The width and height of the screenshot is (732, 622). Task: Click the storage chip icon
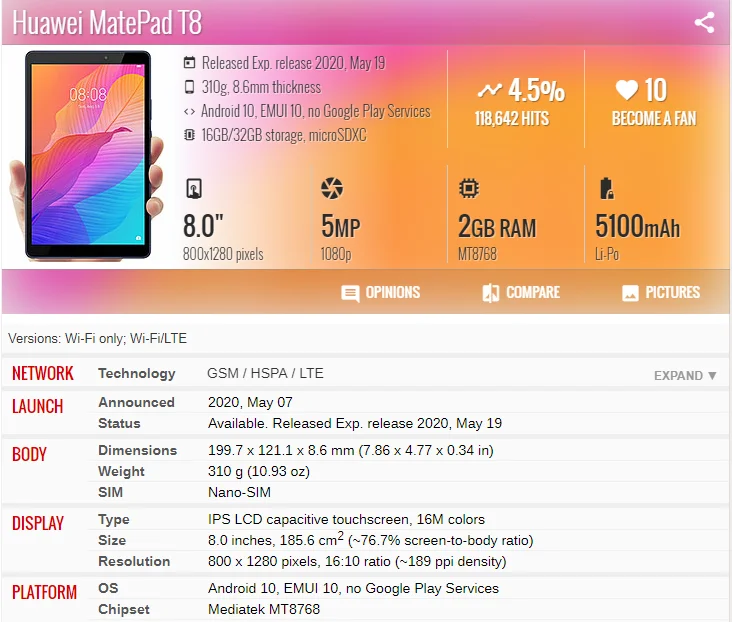tap(189, 135)
